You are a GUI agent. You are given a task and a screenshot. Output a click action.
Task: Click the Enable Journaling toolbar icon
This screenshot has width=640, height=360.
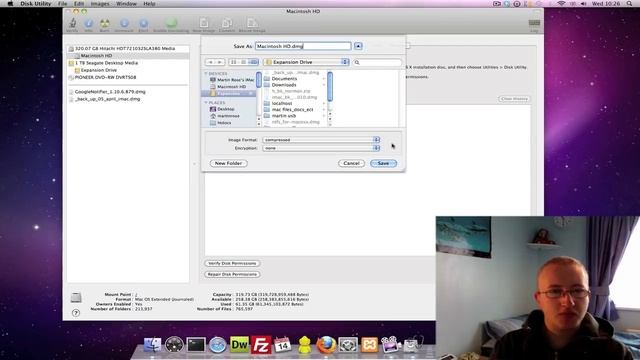point(171,24)
